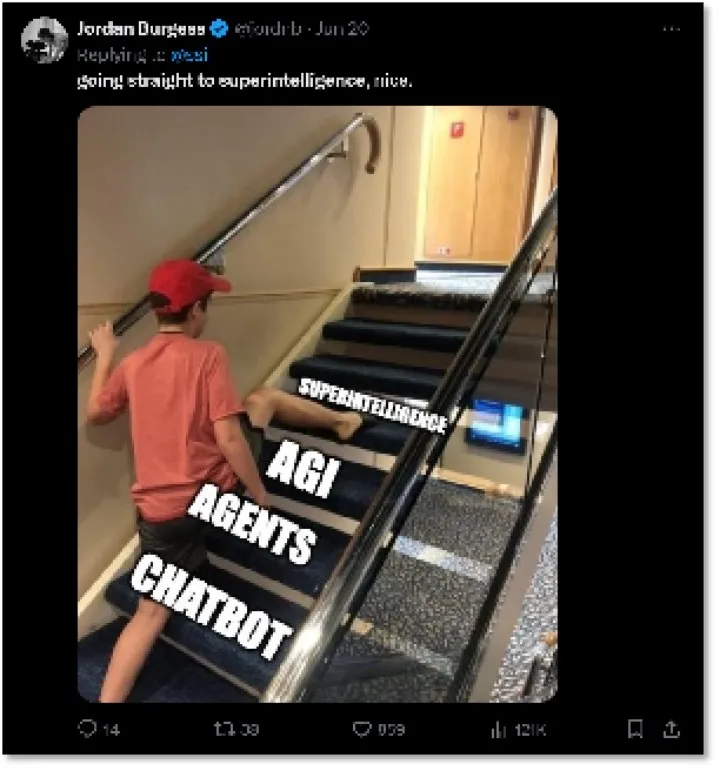Open the three-dot more options menu
Screen dimensions: 720x771
pos(671,30)
